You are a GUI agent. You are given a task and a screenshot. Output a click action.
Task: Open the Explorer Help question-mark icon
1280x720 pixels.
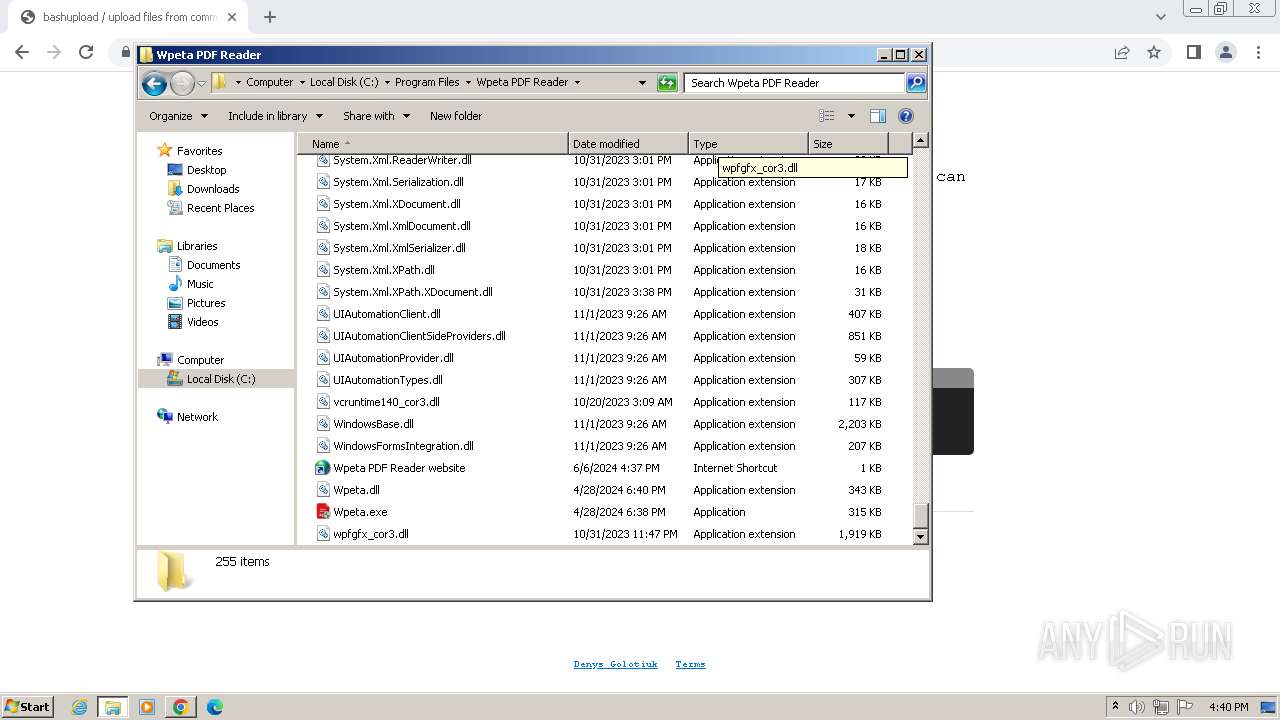coord(906,116)
